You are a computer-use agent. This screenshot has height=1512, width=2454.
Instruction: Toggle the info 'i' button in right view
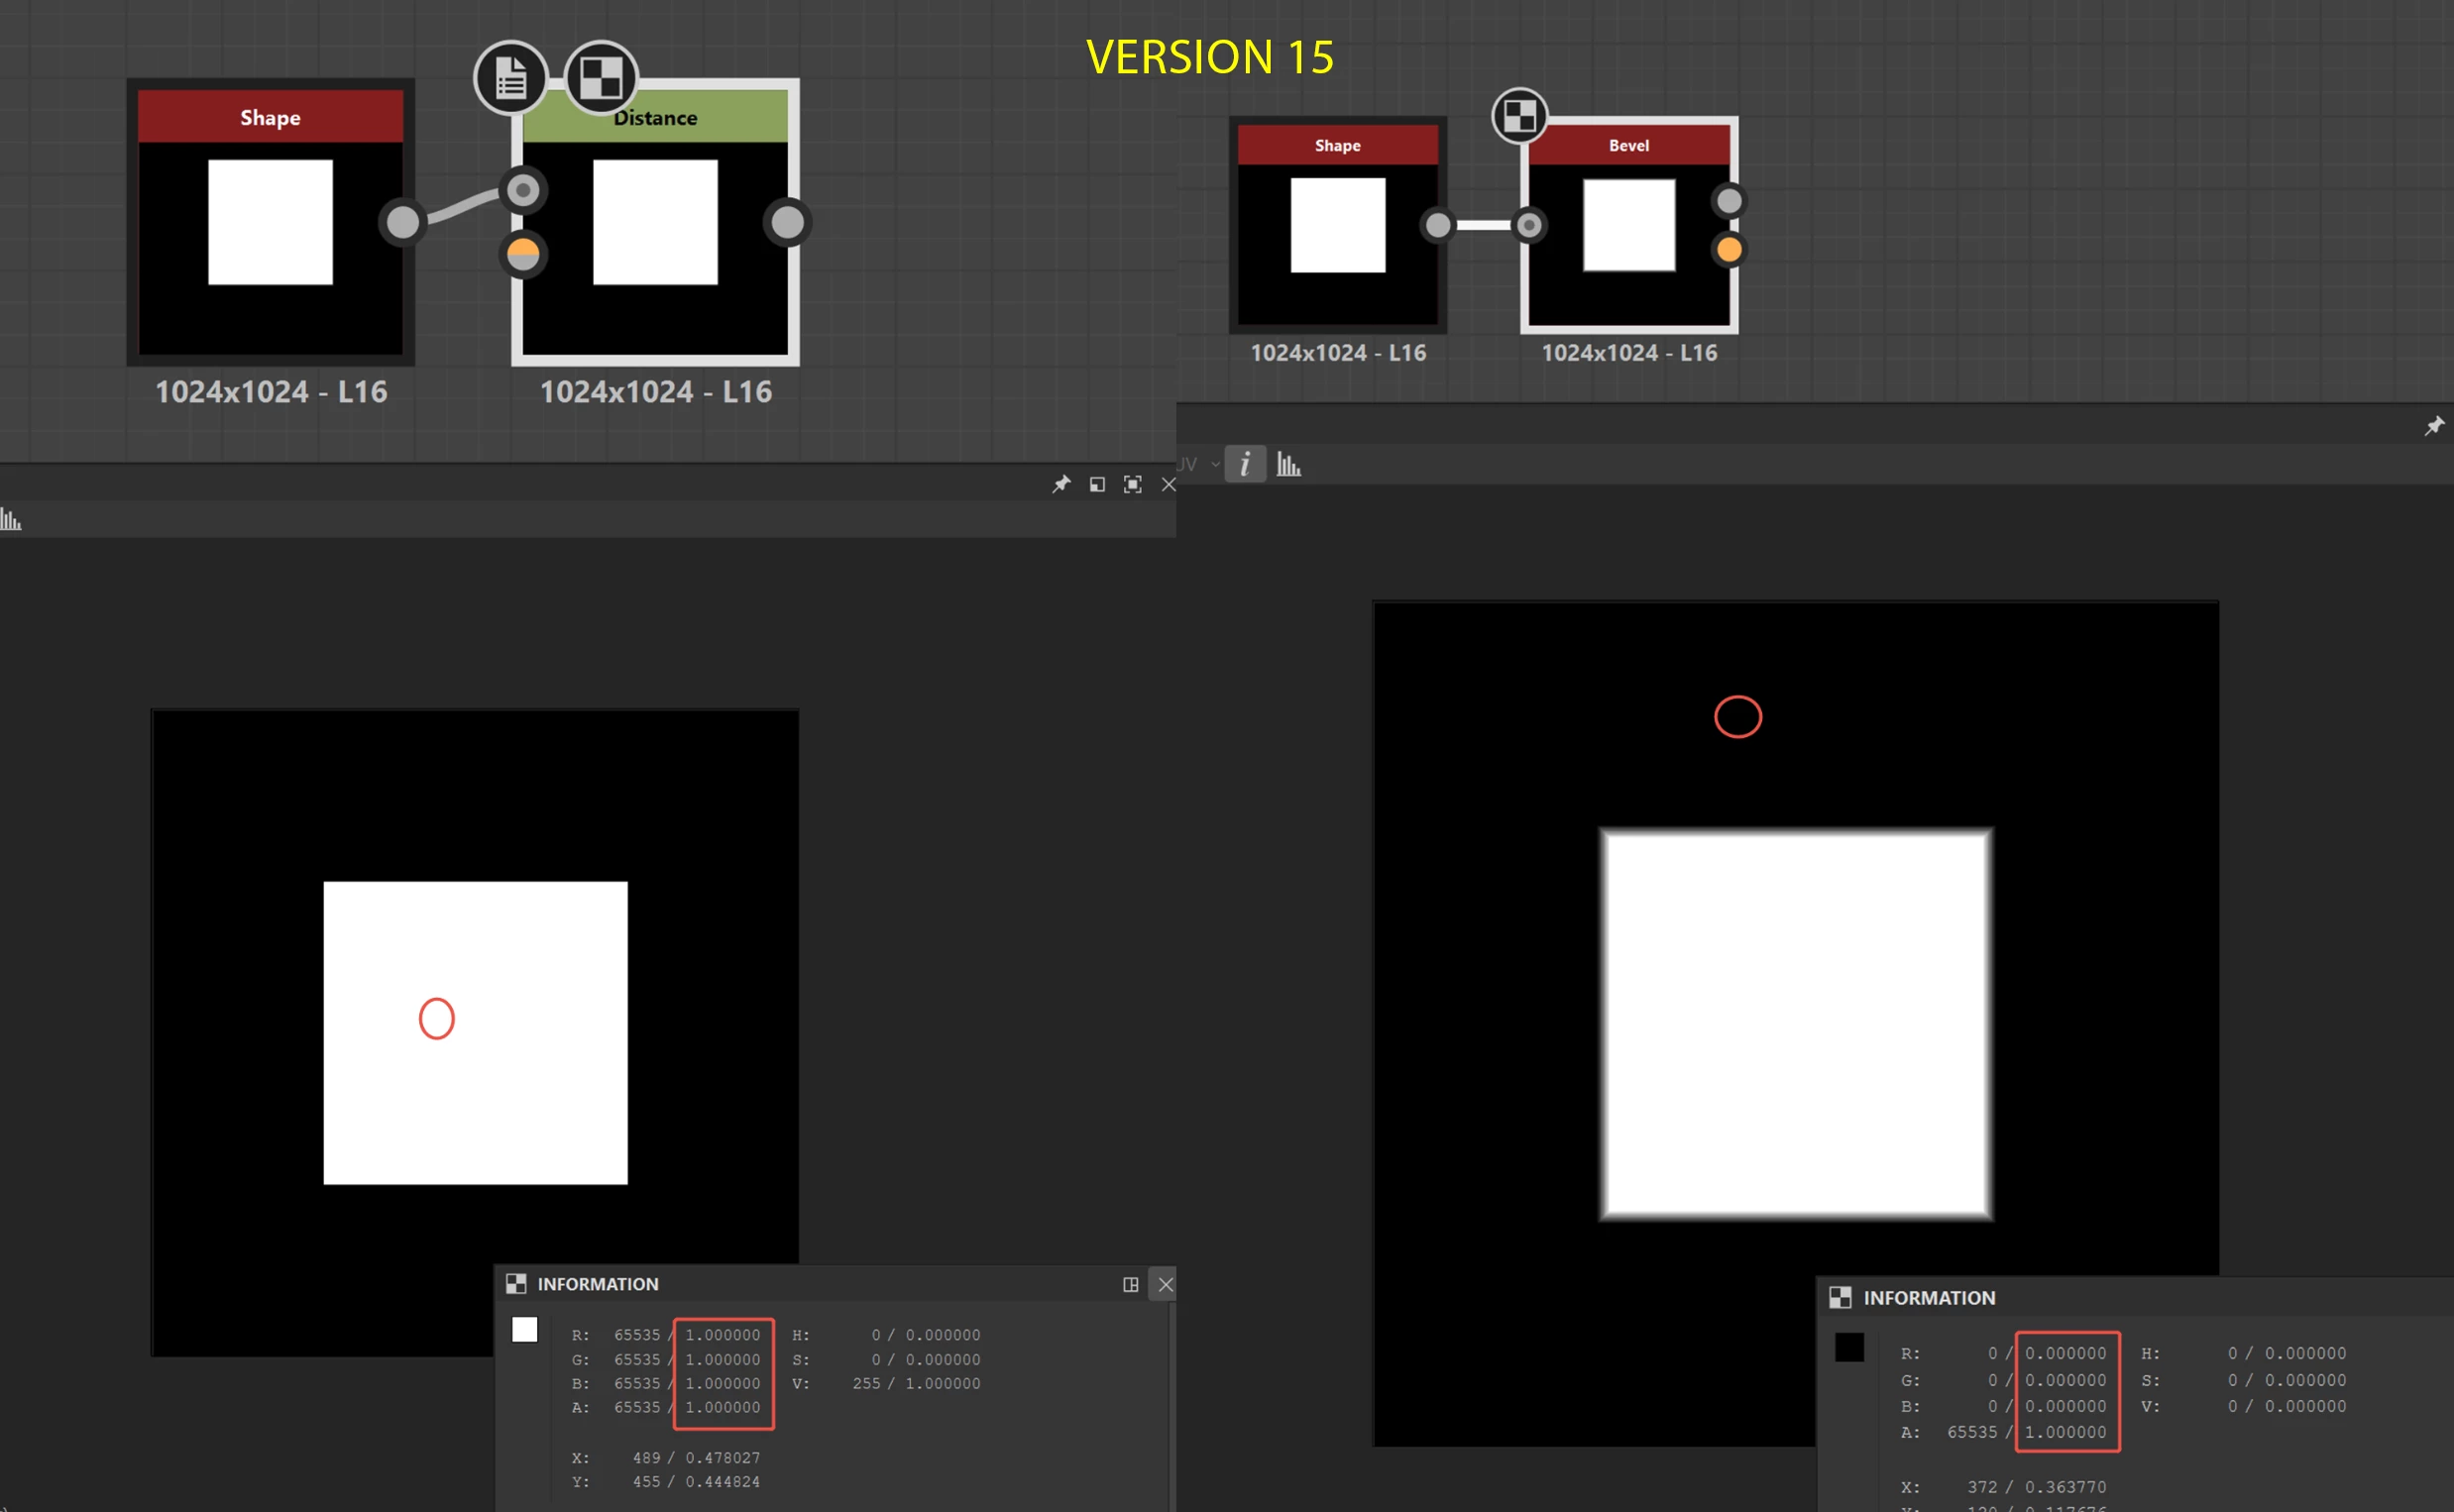point(1245,464)
